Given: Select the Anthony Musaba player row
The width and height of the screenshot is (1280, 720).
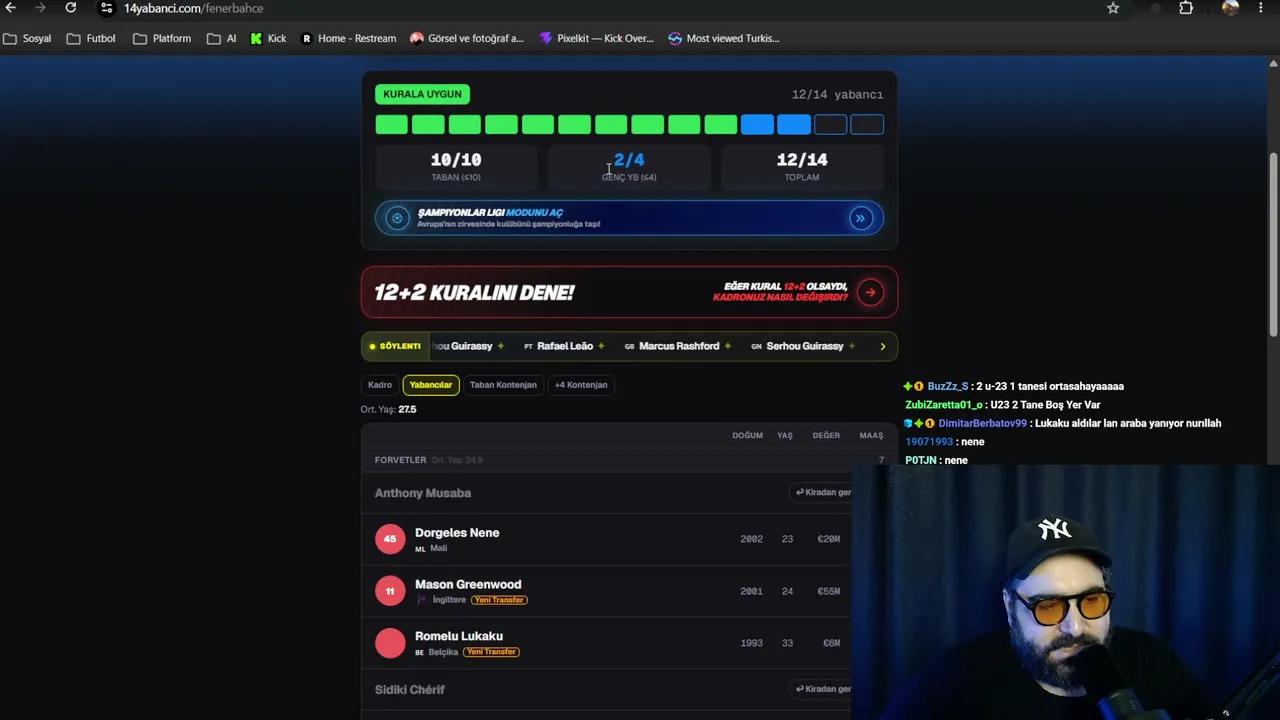Looking at the screenshot, I should pyautogui.click(x=606, y=493).
